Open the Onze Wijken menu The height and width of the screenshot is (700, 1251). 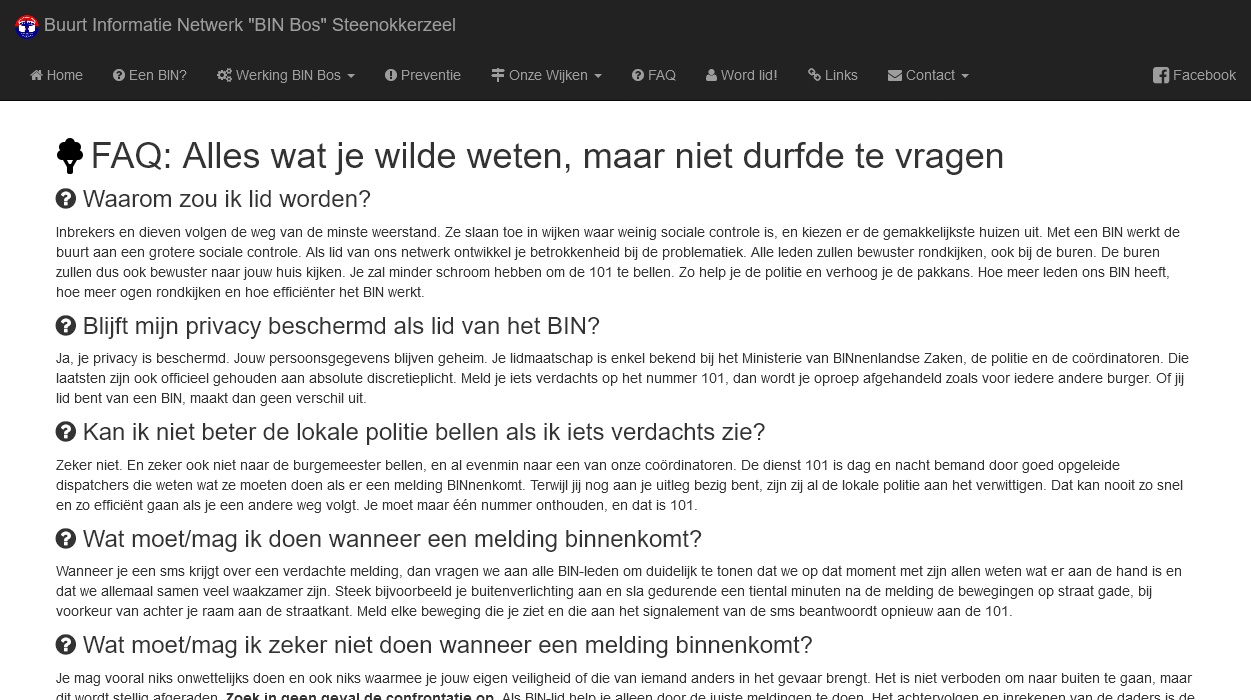[546, 75]
